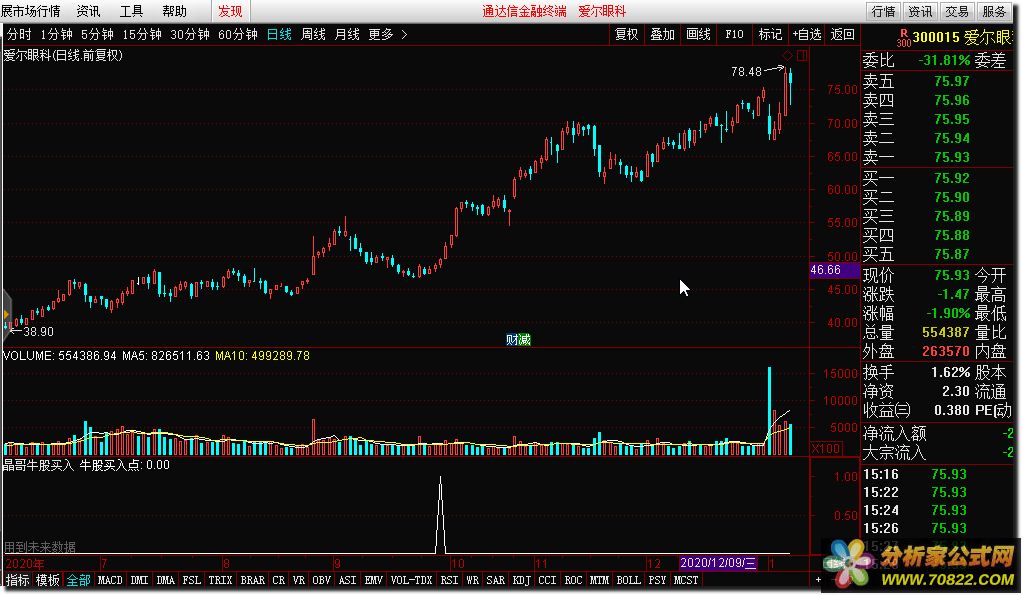Open the F10 company info
1023x595 pixels.
point(734,35)
